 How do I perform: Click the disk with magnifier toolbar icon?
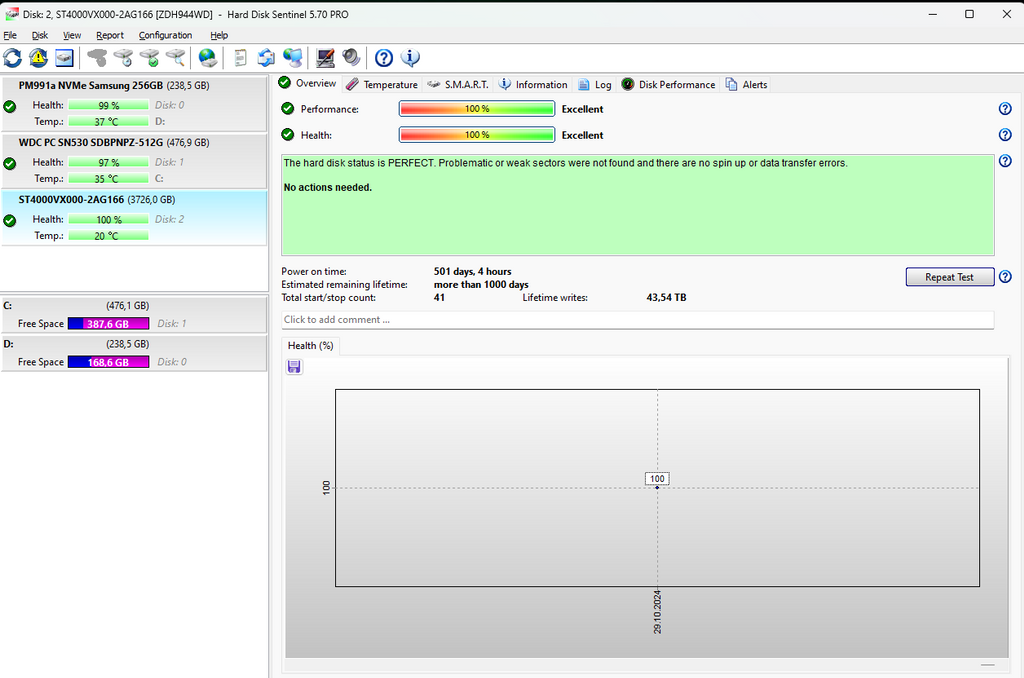[x=176, y=57]
